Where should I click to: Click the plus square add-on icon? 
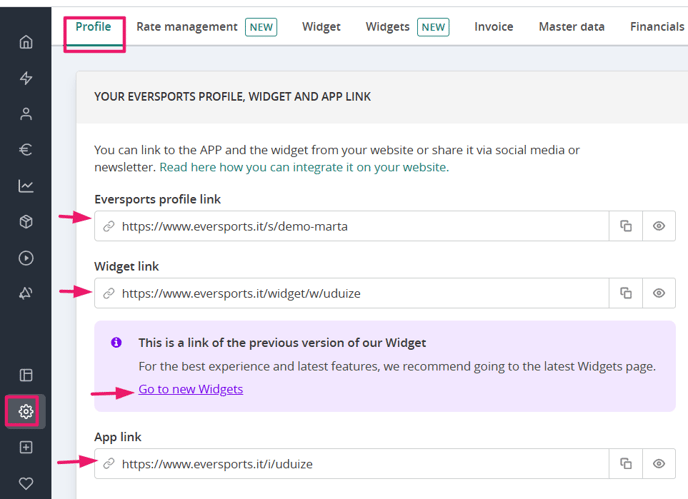pyautogui.click(x=26, y=447)
